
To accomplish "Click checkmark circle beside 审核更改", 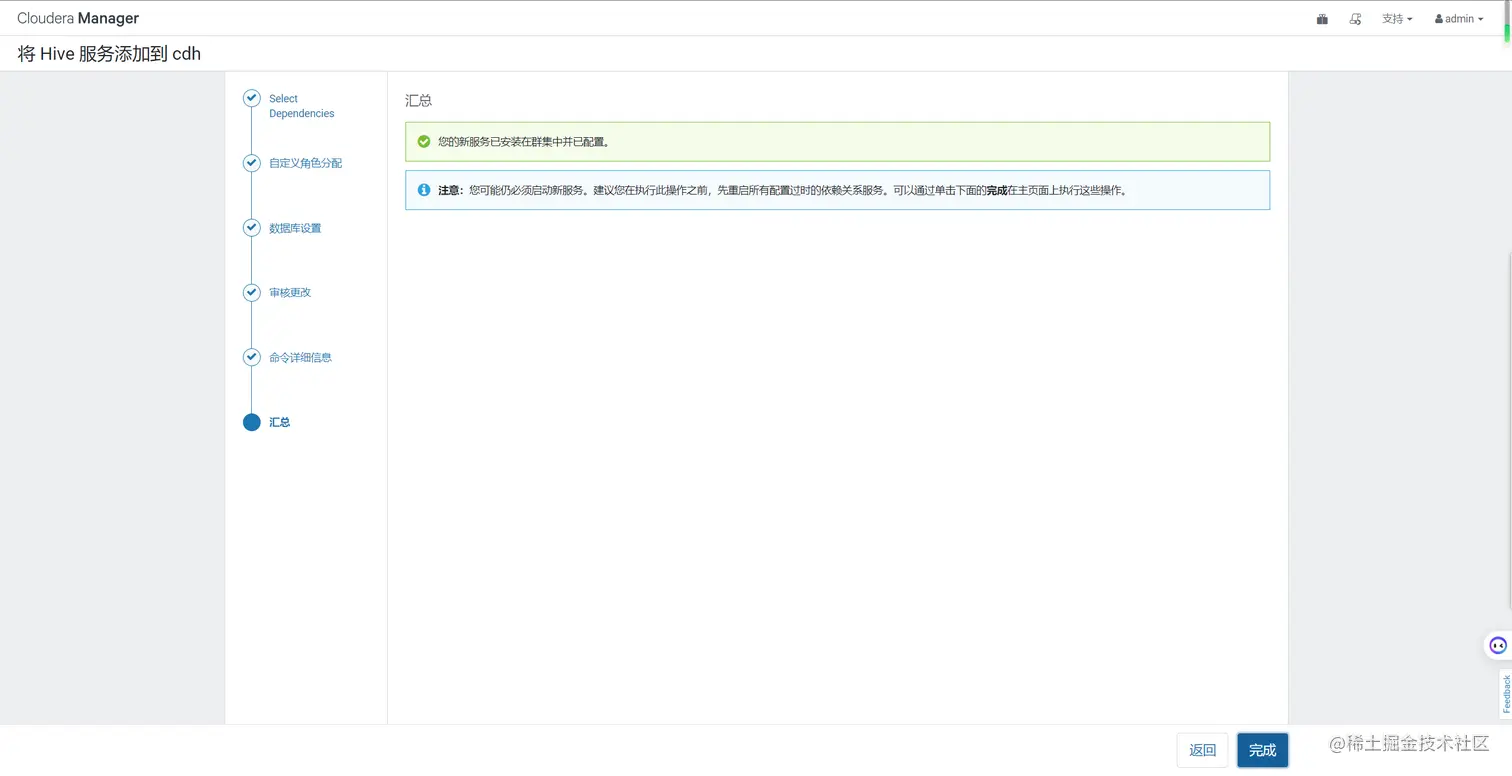I will click(252, 292).
